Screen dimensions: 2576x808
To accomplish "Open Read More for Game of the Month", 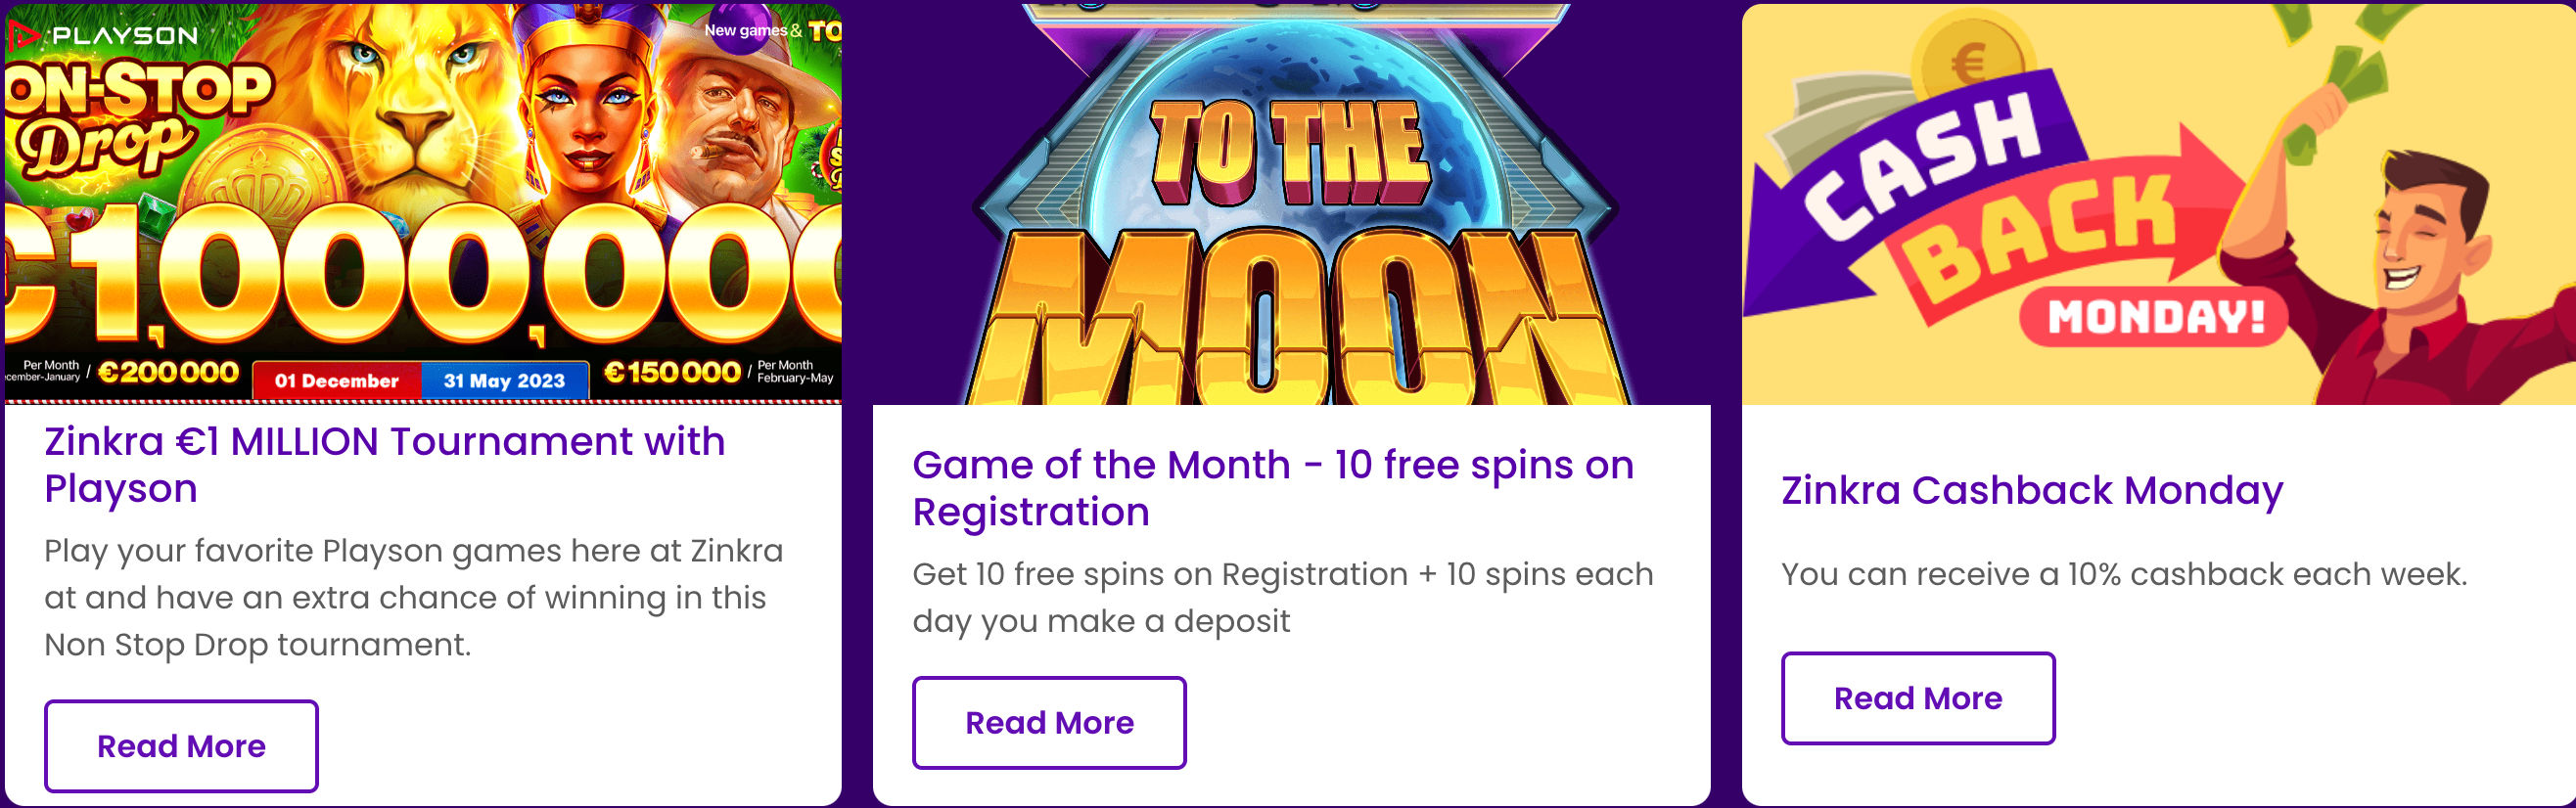I will [x=1049, y=722].
